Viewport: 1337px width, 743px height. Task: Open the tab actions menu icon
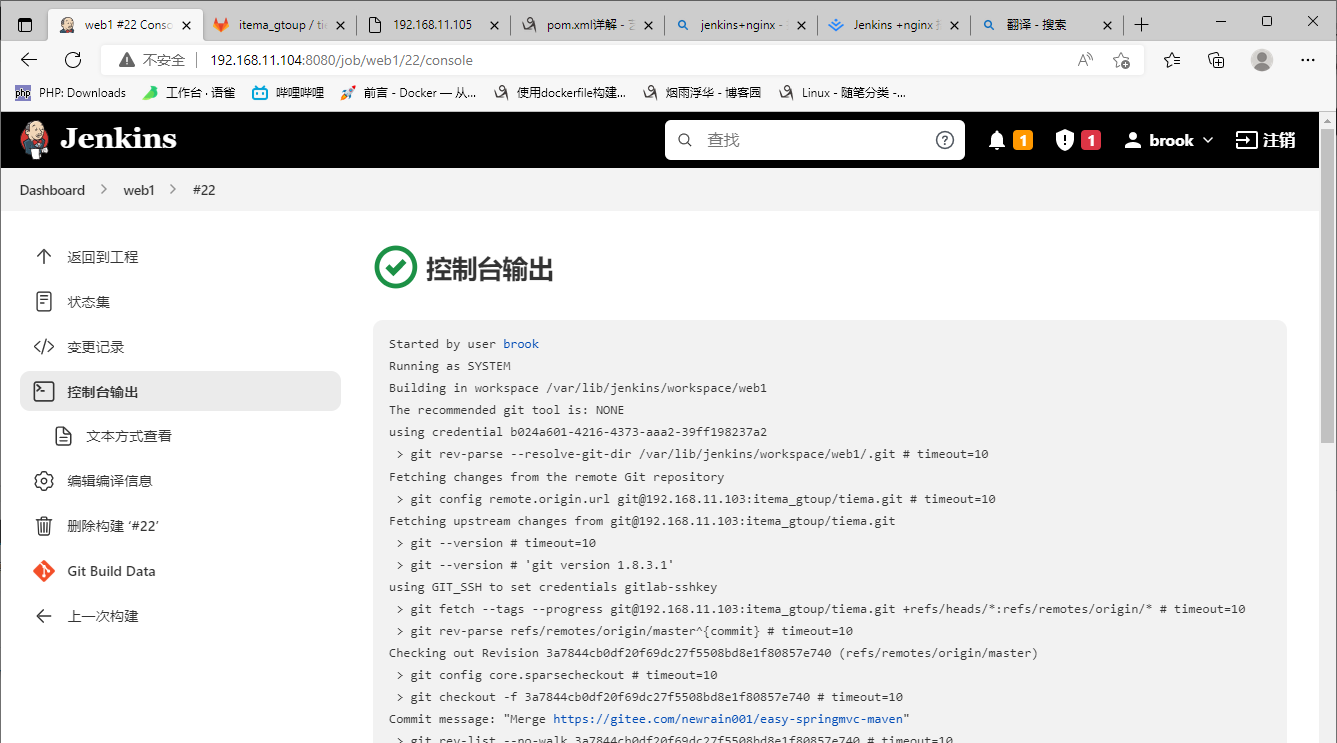pyautogui.click(x=25, y=25)
